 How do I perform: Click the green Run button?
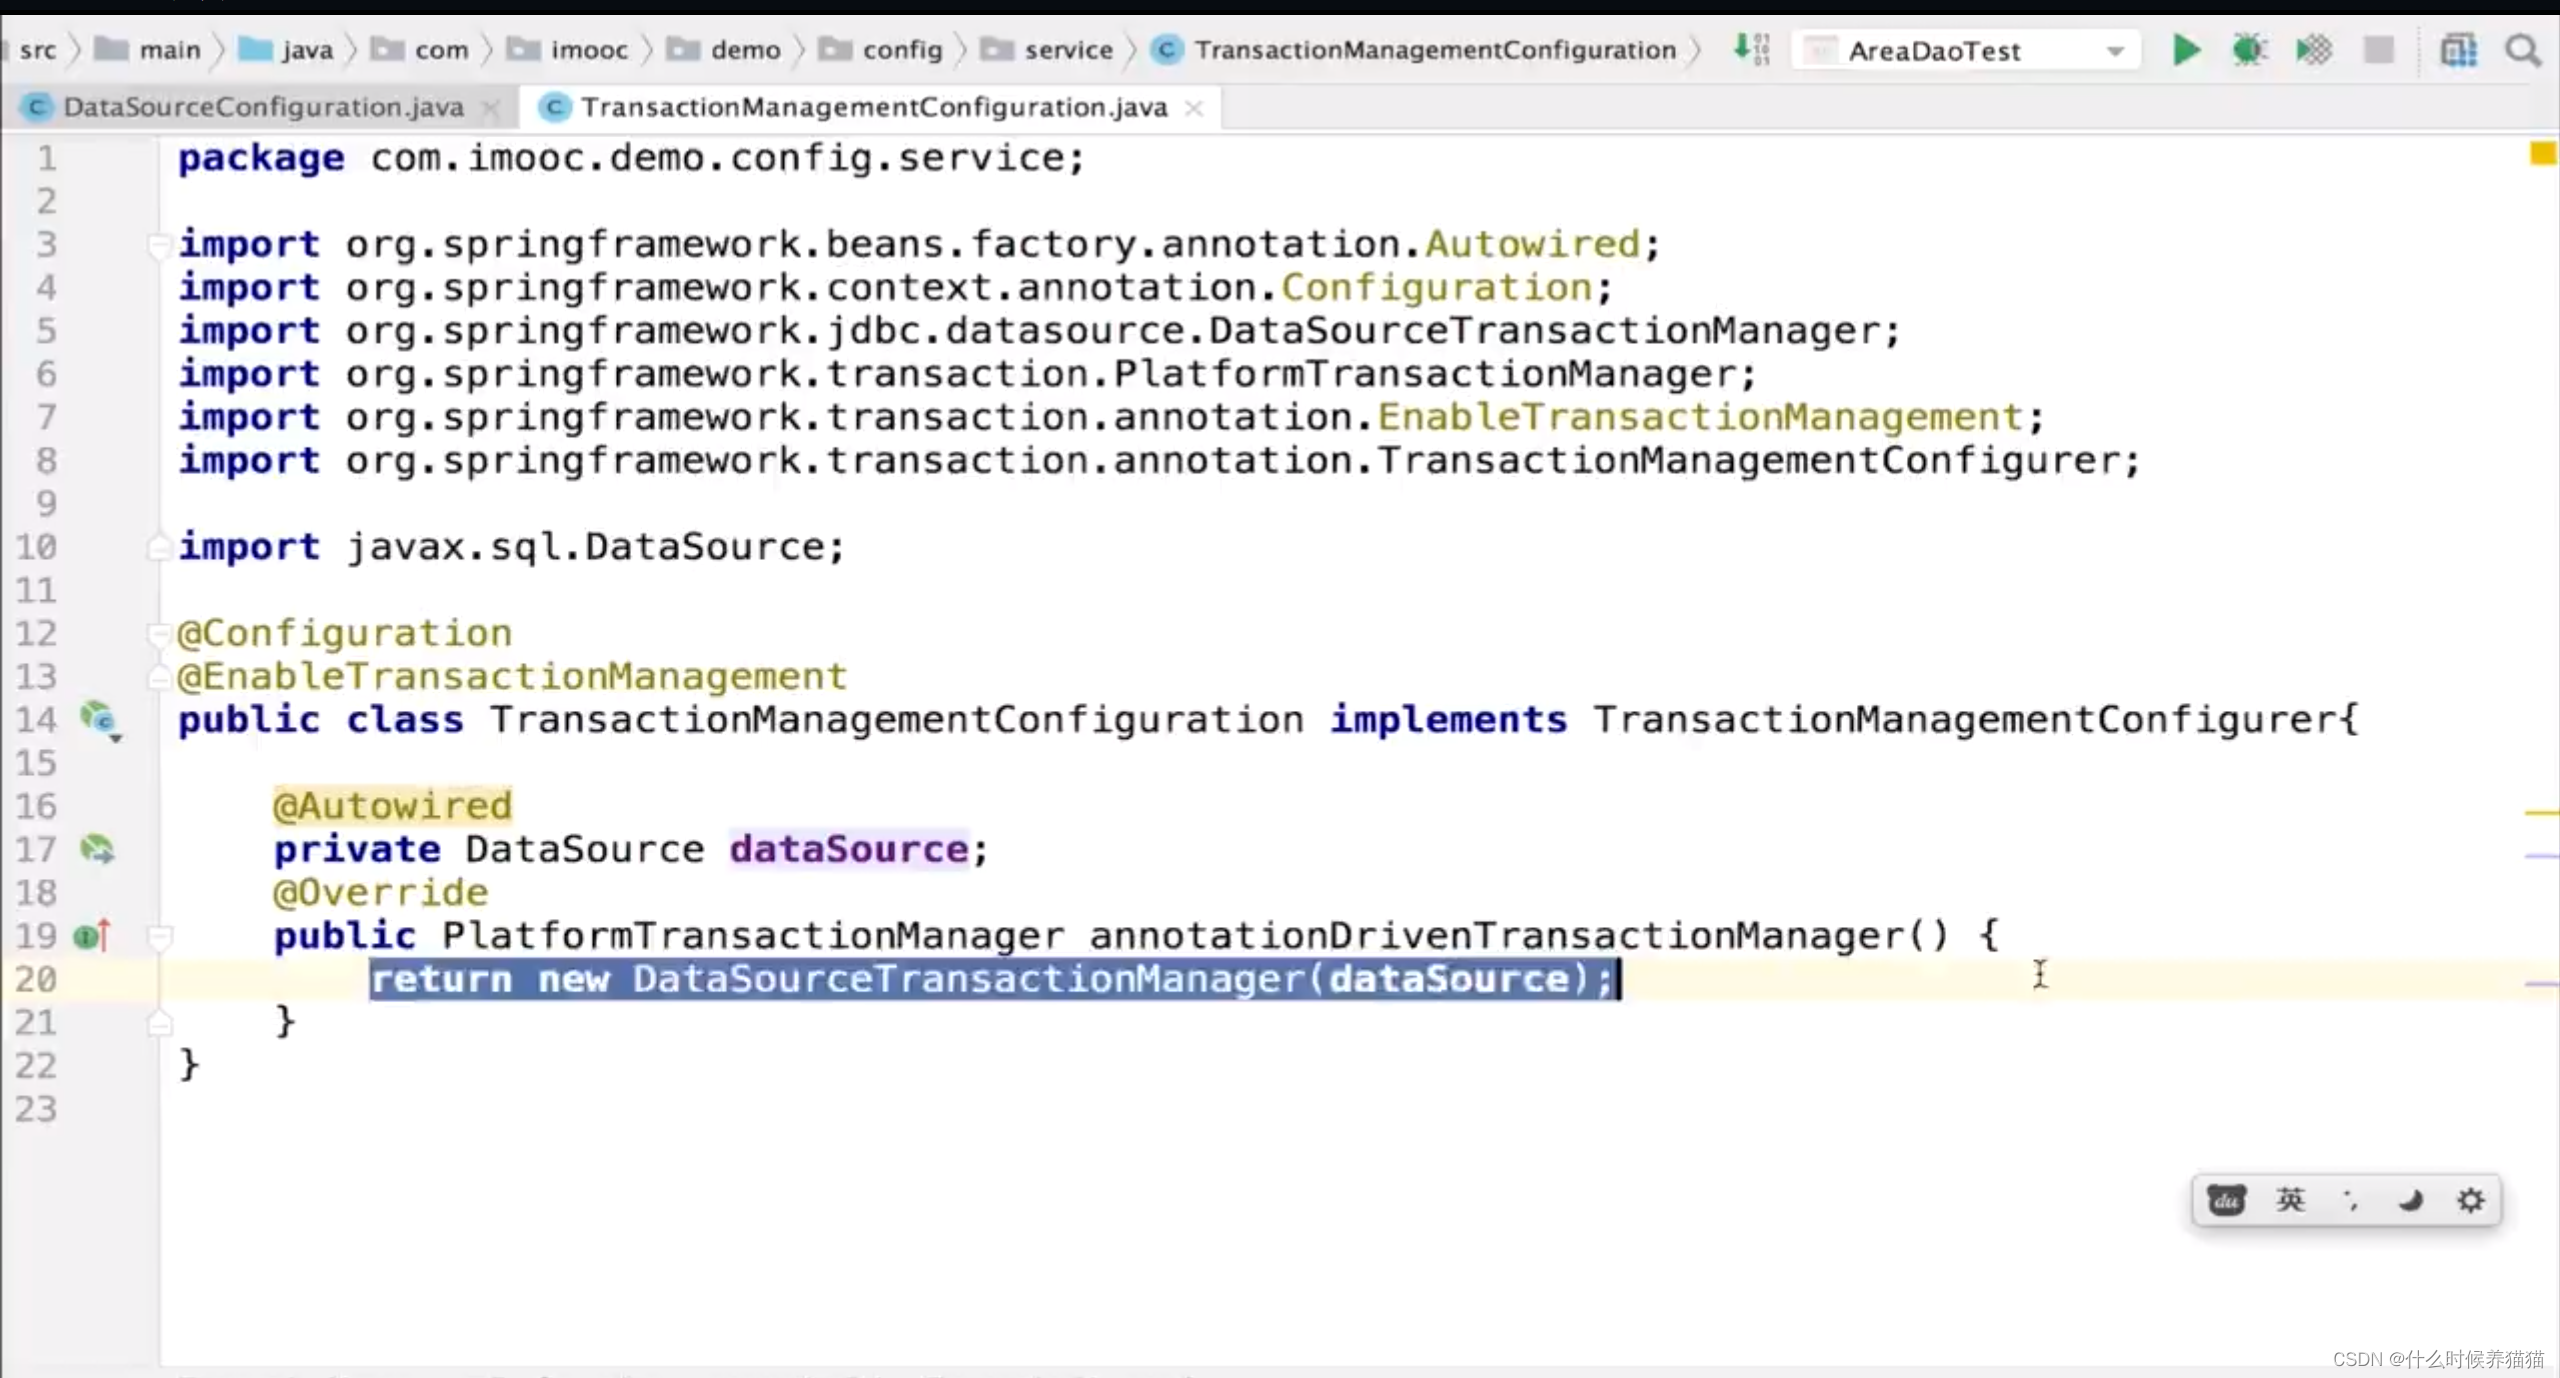[x=2185, y=49]
